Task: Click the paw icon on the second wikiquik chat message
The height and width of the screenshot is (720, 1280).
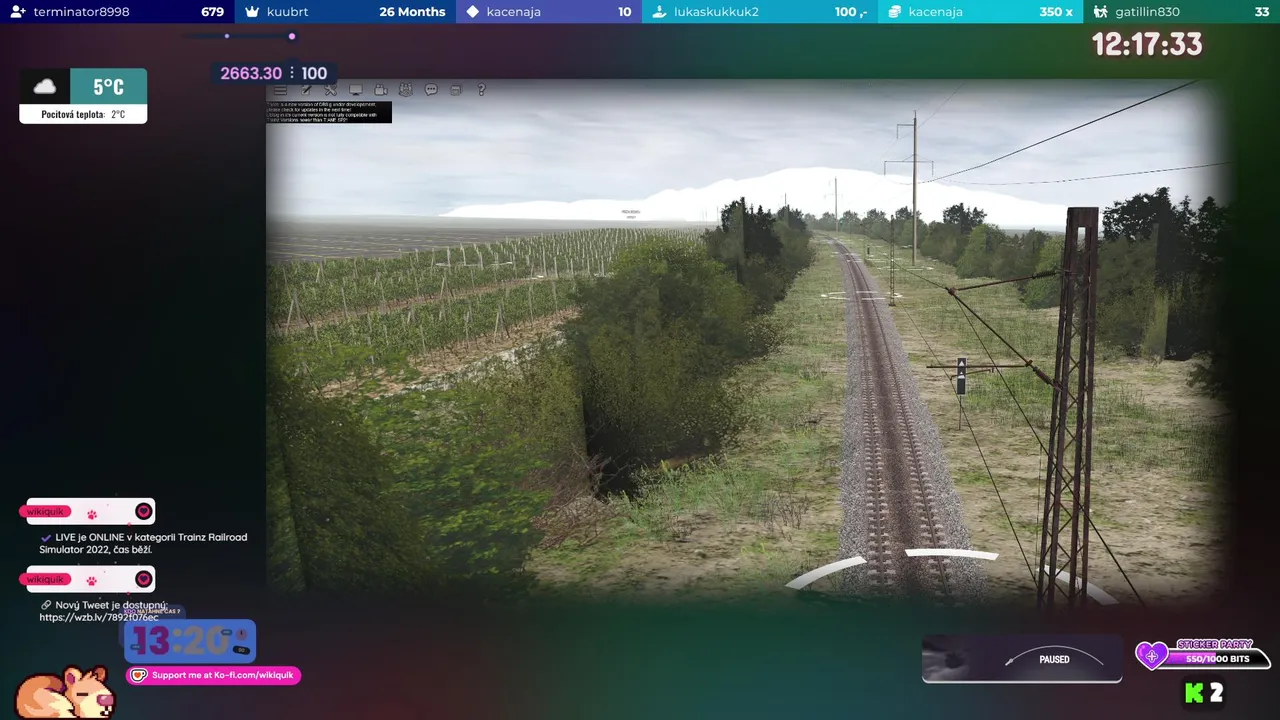Action: click(91, 580)
